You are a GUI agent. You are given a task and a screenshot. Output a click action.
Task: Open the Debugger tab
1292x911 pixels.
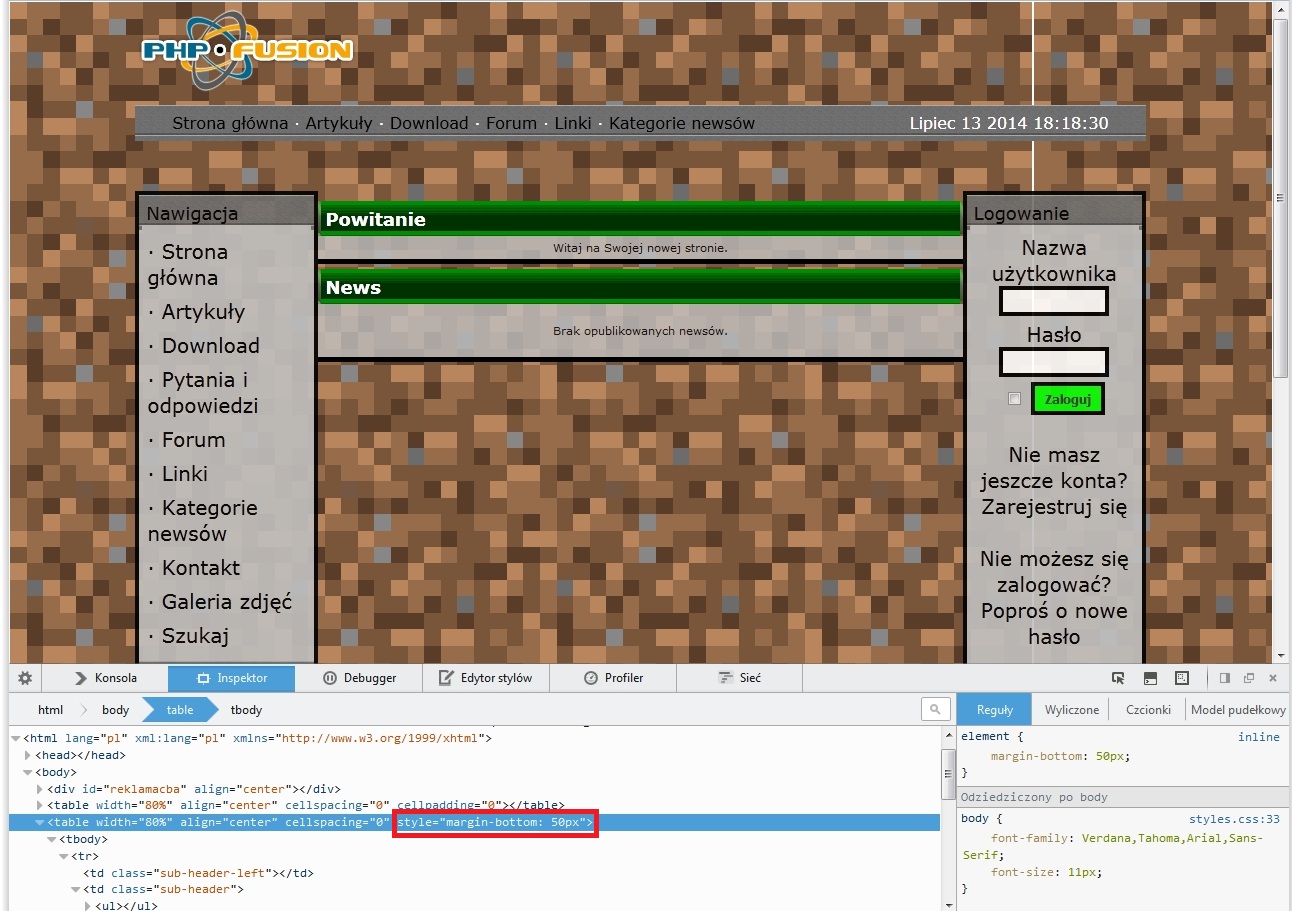click(359, 678)
